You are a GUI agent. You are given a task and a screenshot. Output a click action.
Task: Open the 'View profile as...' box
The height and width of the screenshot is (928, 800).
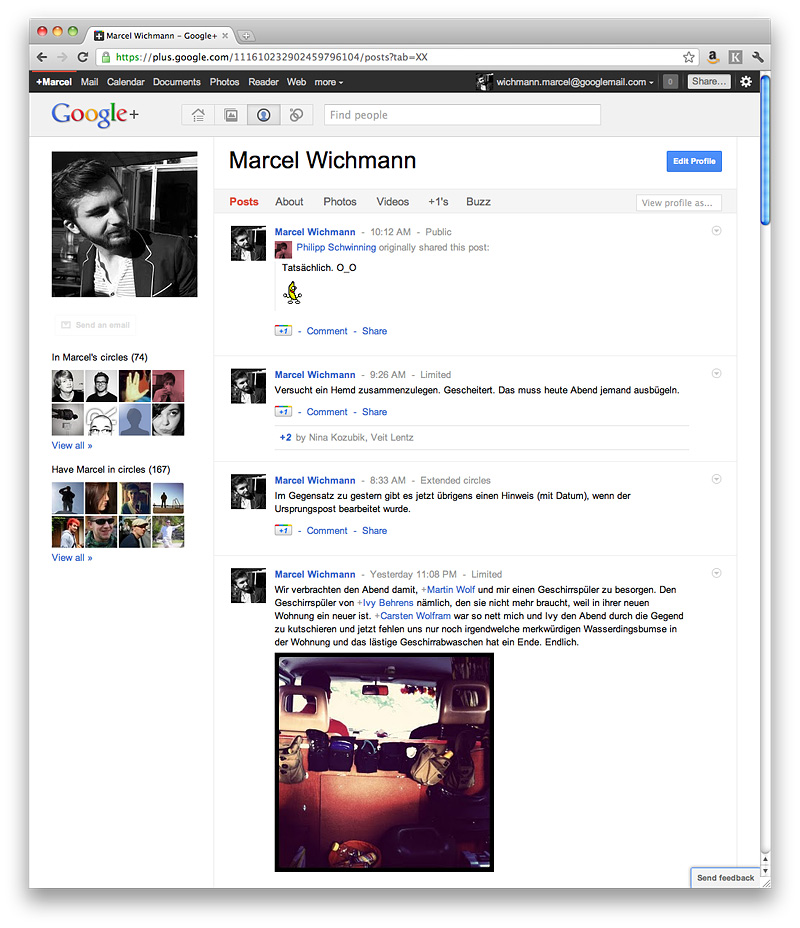(678, 202)
